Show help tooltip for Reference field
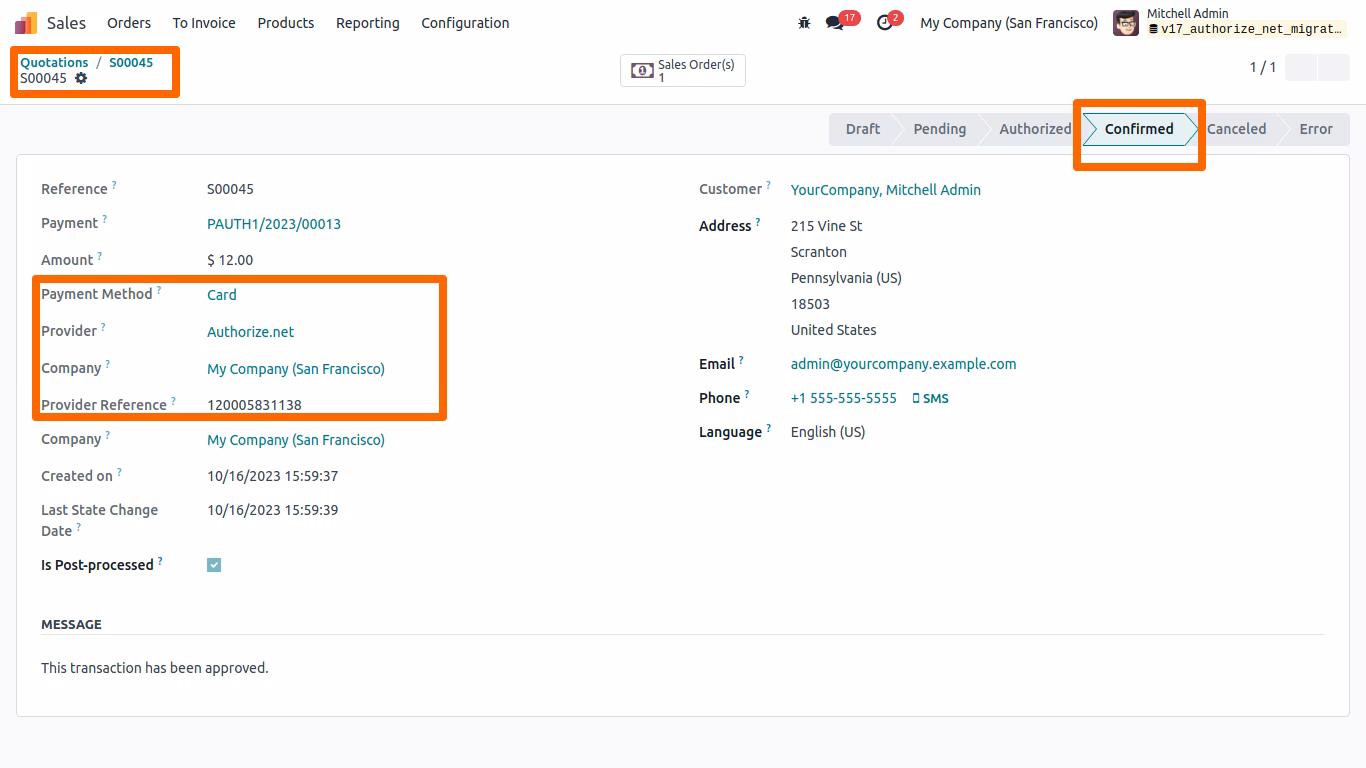Image resolution: width=1366 pixels, height=768 pixels. (x=114, y=185)
